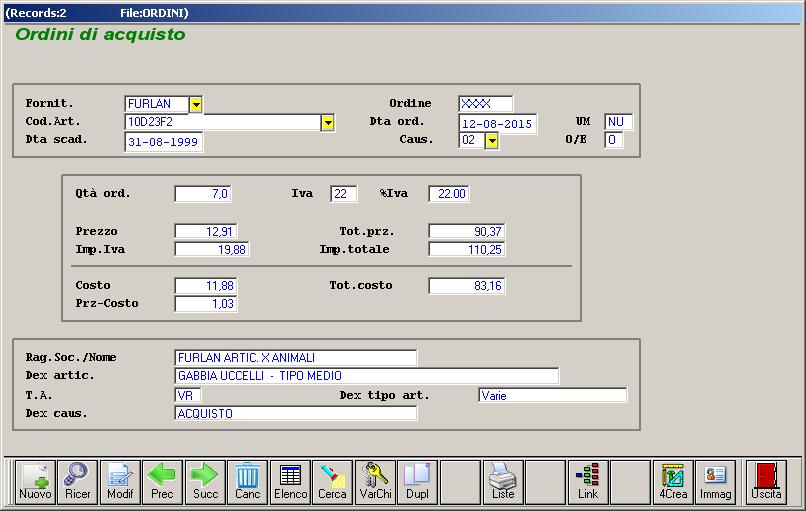Go to next record with Succ arrow

coord(205,482)
